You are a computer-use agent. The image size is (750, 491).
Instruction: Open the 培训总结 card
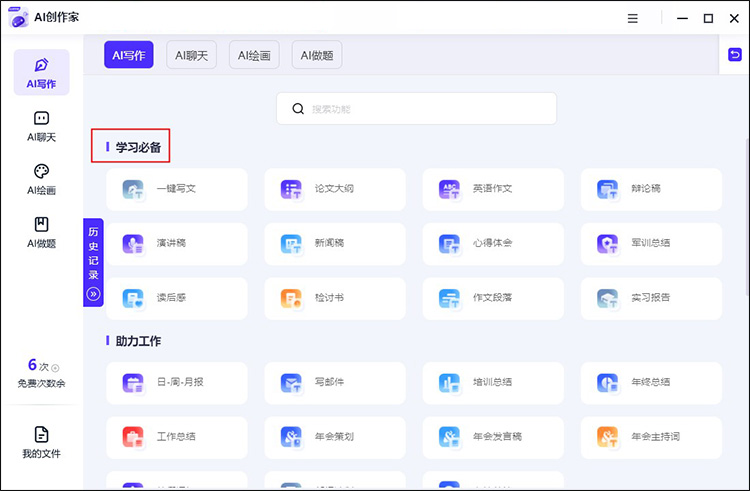click(x=493, y=383)
